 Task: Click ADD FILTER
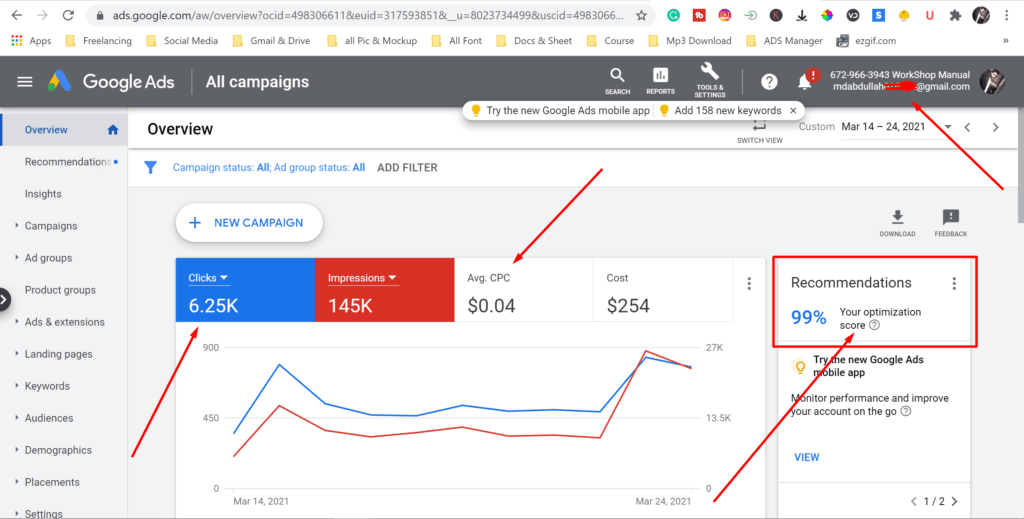coord(408,168)
